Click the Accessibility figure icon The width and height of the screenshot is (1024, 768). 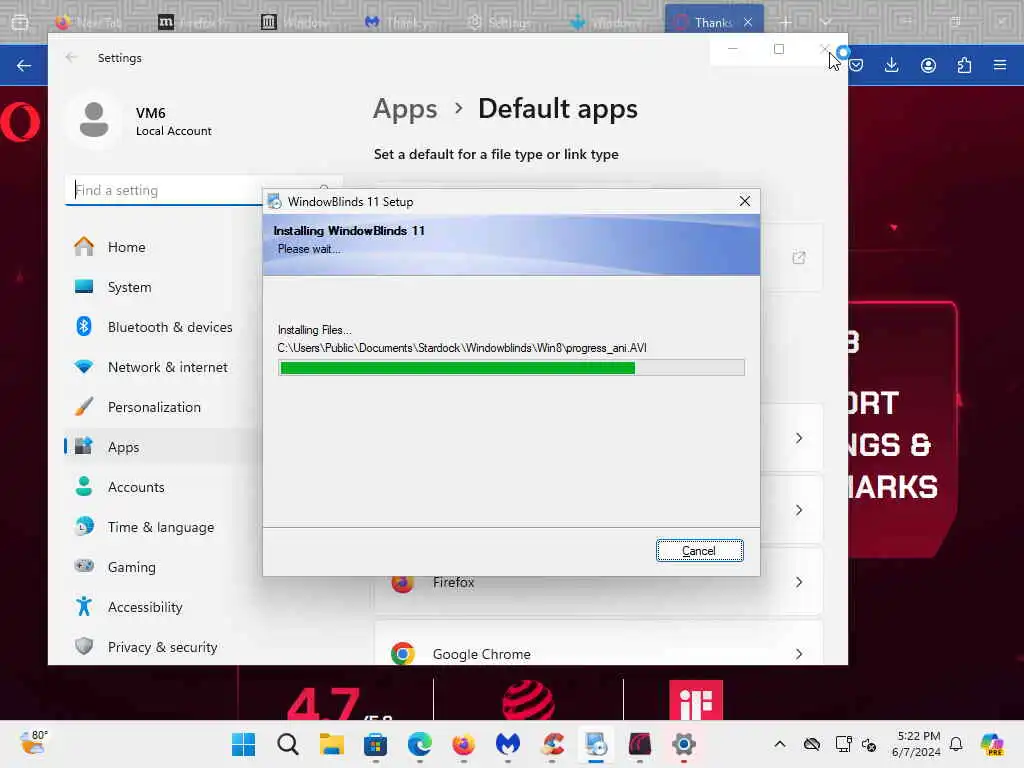click(84, 606)
